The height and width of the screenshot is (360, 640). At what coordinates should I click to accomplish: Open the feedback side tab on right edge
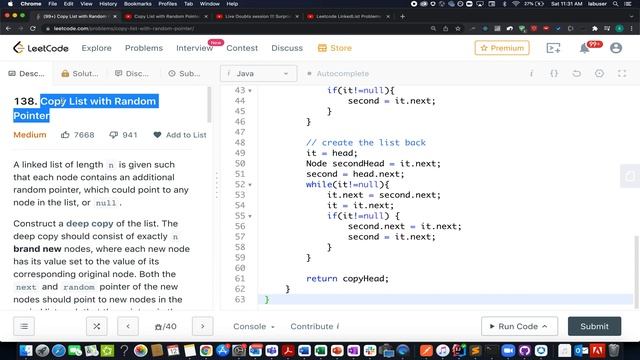630,176
